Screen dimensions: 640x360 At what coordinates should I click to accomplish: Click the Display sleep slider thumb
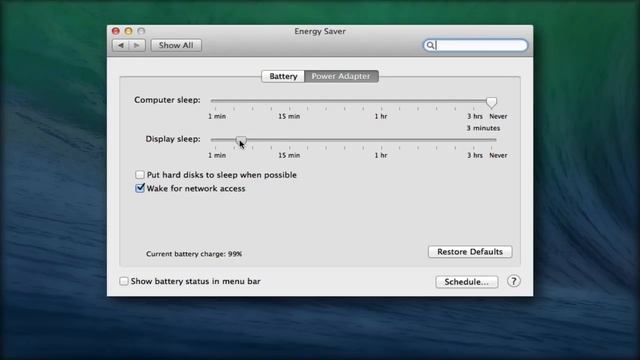241,141
